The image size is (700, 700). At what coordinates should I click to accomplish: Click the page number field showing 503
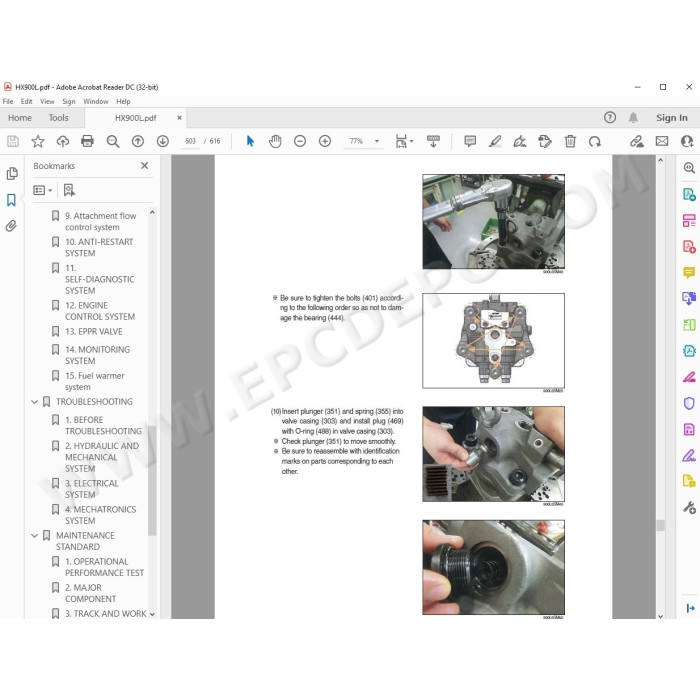(x=191, y=142)
